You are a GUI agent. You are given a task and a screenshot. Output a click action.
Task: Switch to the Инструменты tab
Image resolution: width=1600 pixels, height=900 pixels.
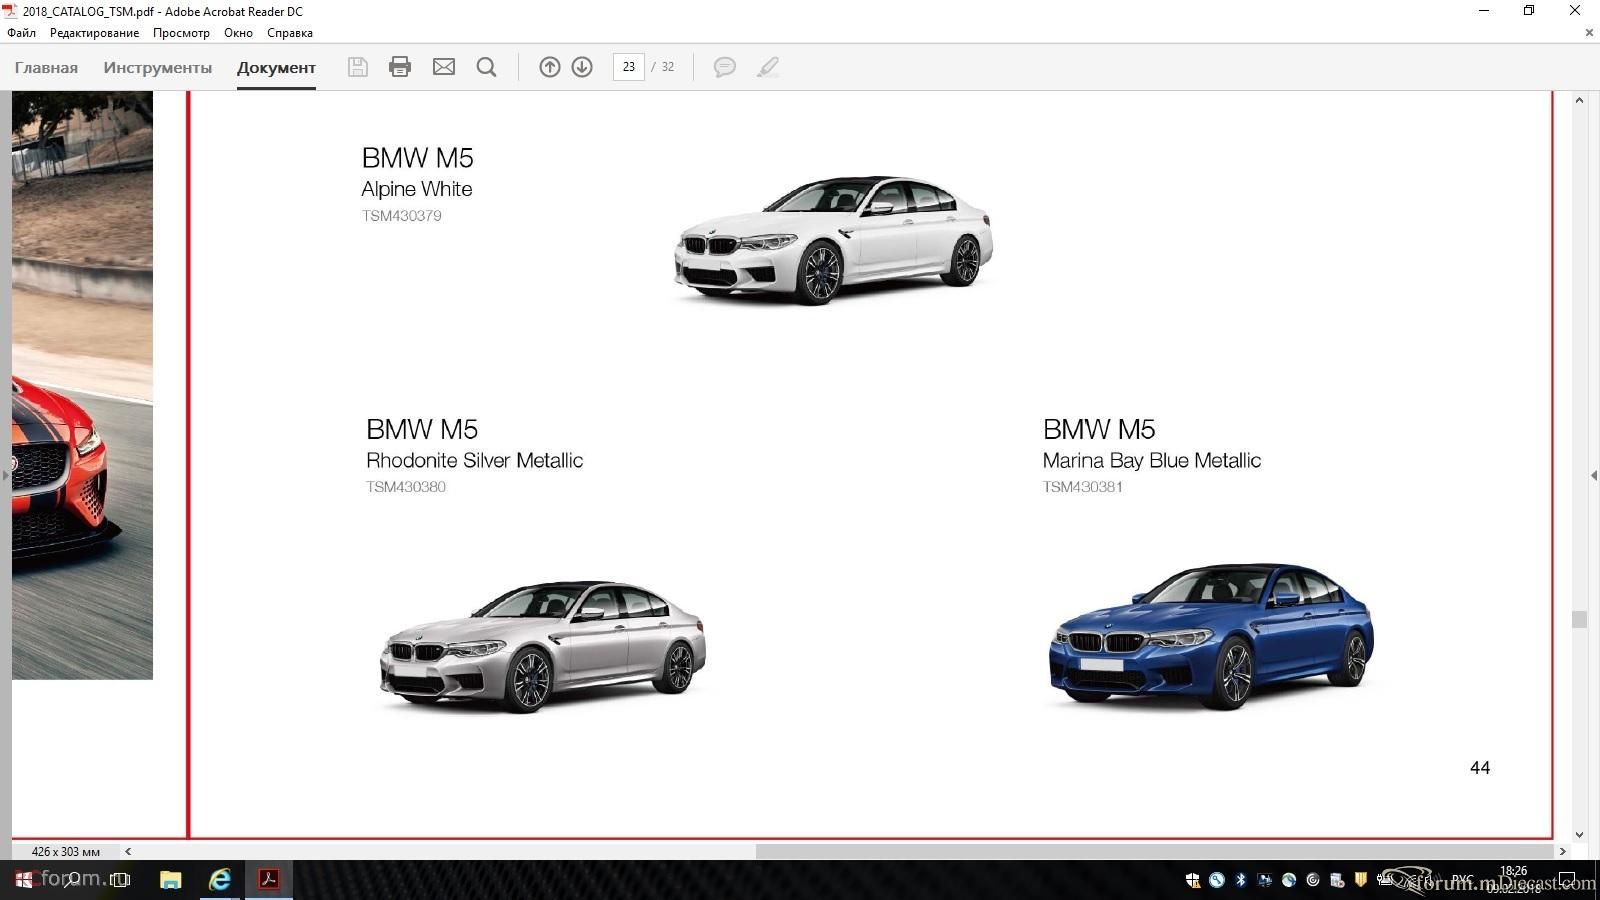pyautogui.click(x=158, y=67)
